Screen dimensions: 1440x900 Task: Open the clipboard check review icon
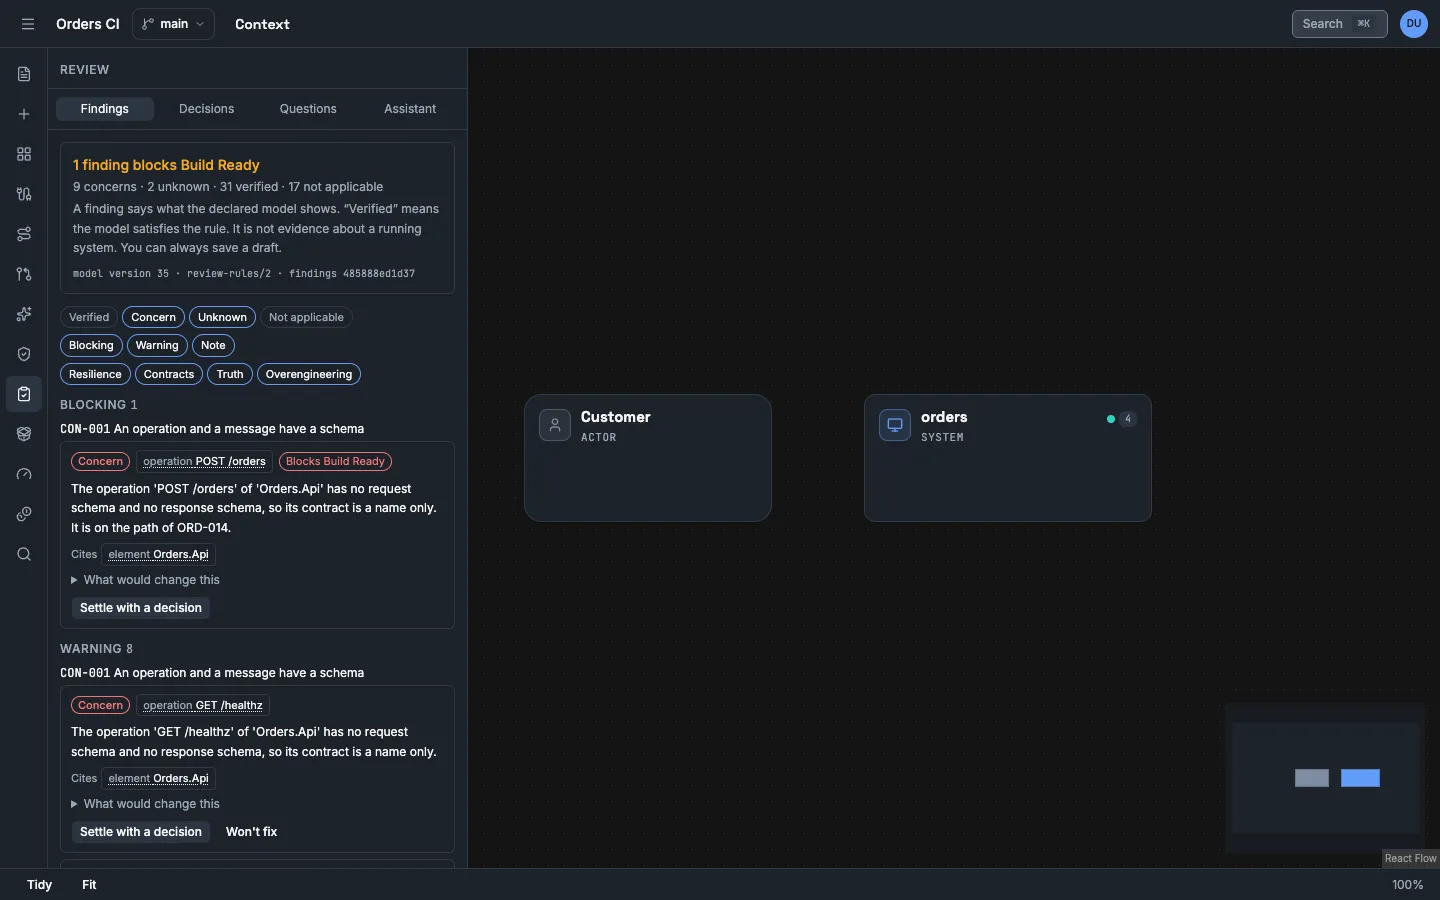[x=24, y=394]
